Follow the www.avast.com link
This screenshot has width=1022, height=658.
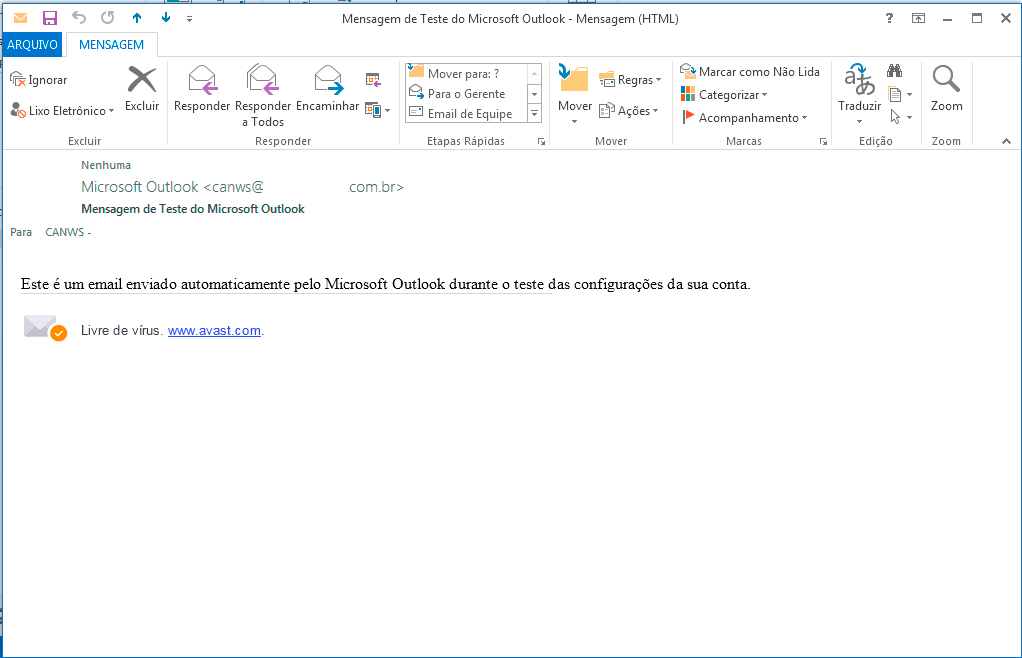[214, 330]
